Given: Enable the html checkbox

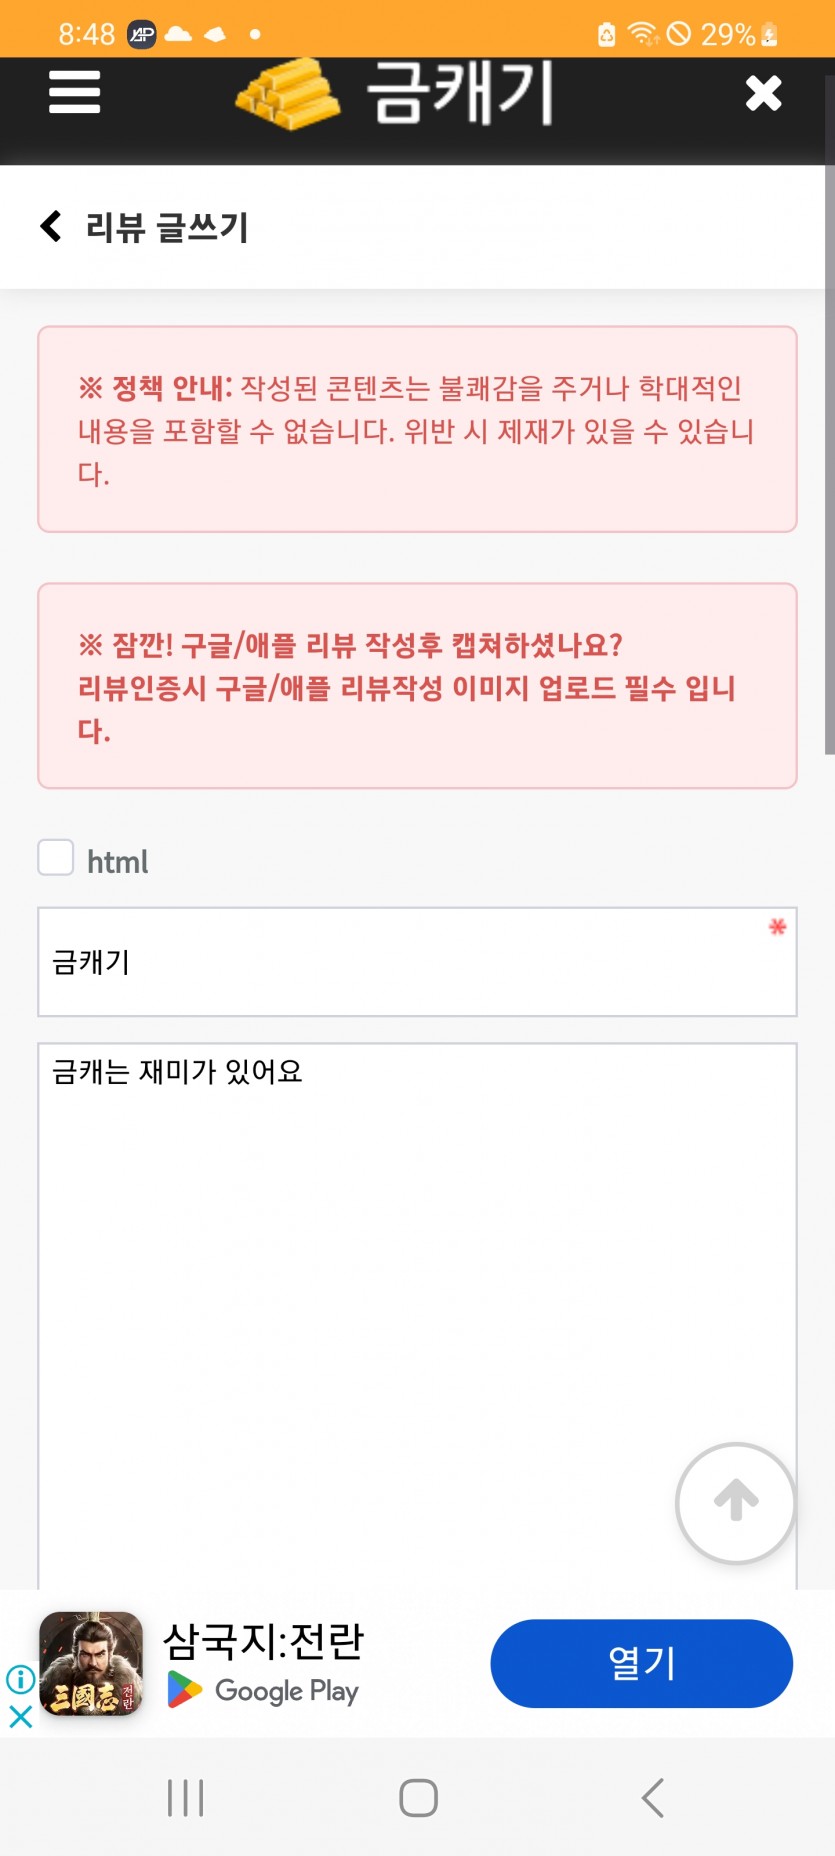Looking at the screenshot, I should tap(56, 858).
